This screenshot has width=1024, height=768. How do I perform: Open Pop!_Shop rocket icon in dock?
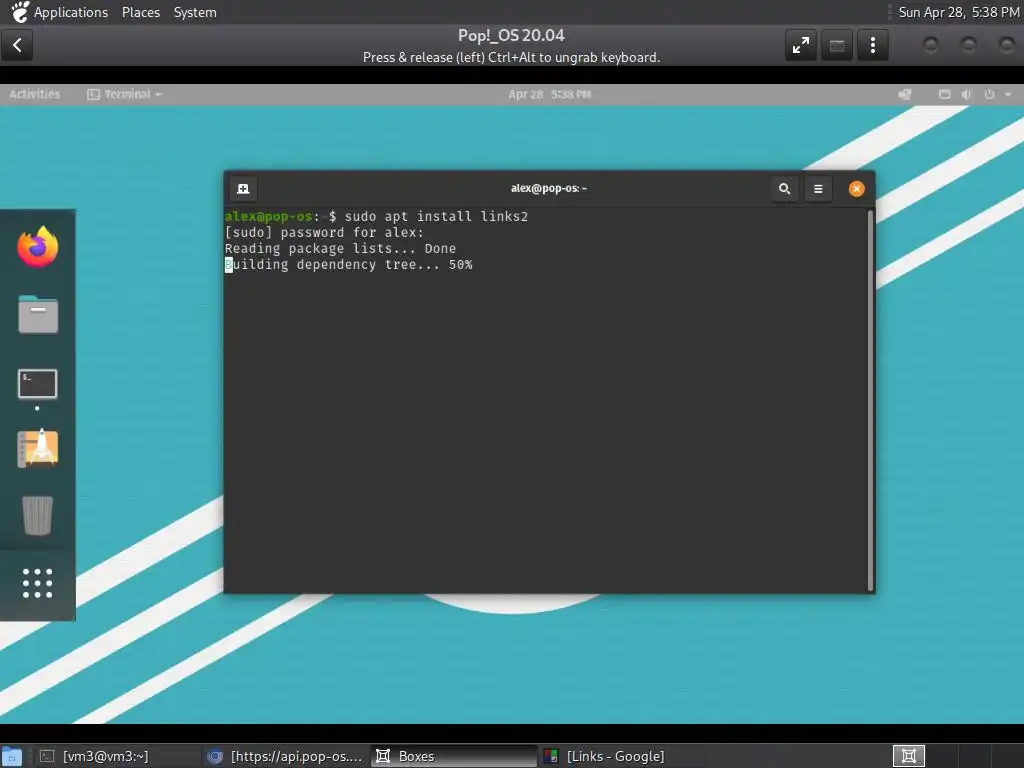click(x=37, y=448)
